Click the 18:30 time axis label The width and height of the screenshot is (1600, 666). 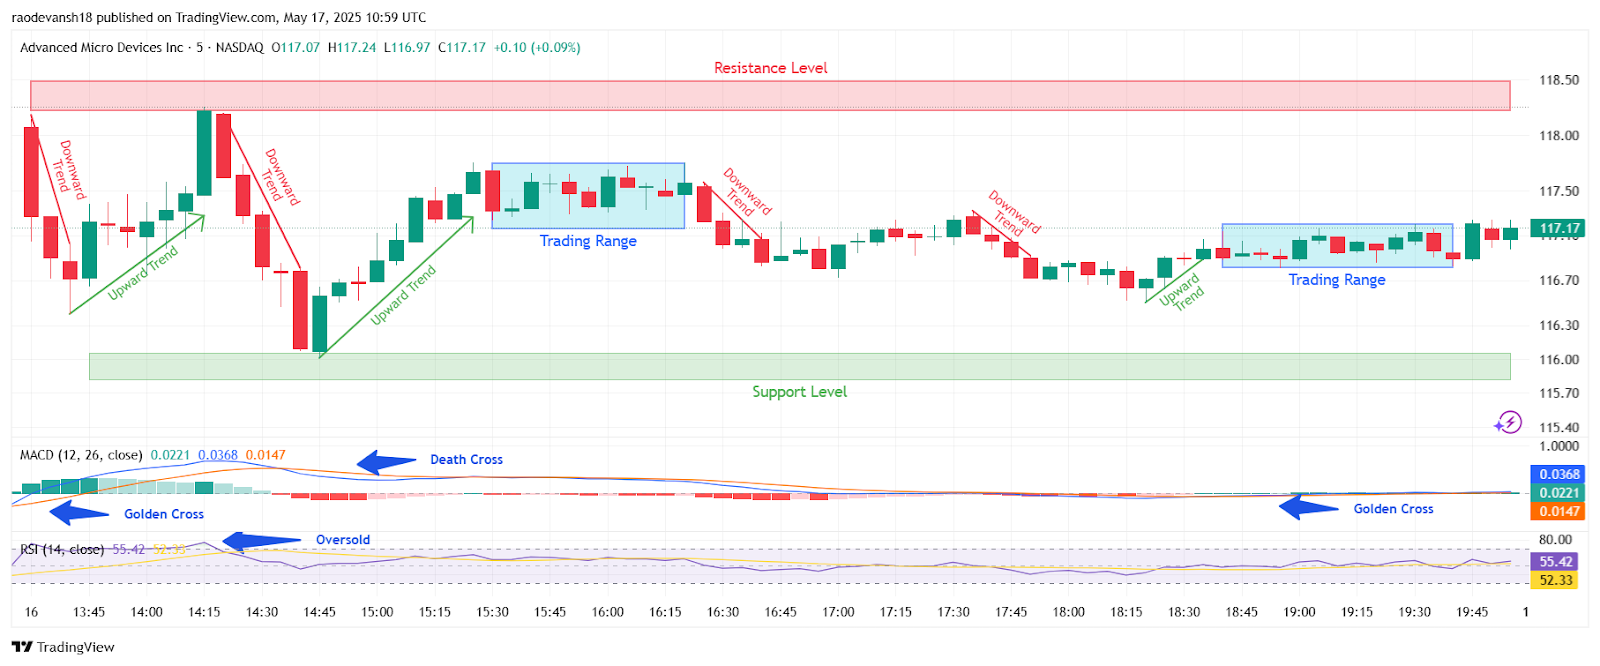1184,612
